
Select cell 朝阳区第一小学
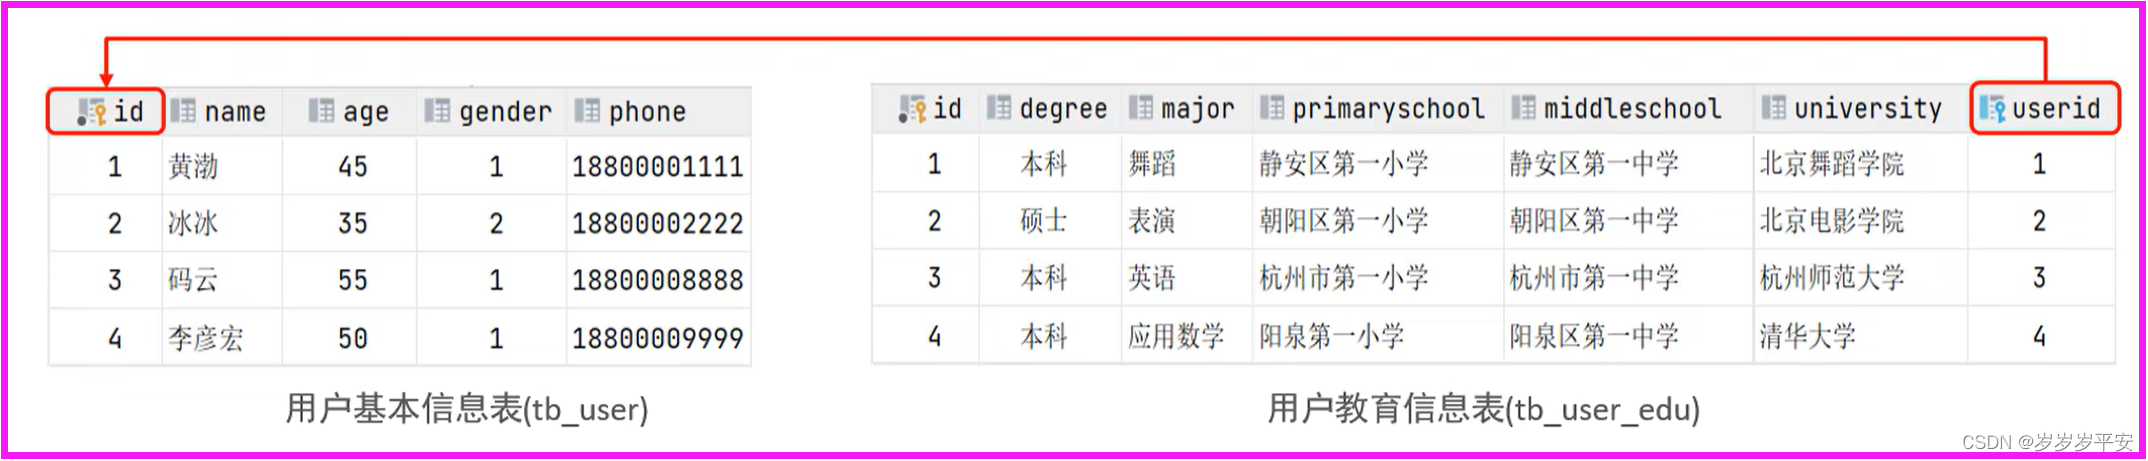[1344, 221]
